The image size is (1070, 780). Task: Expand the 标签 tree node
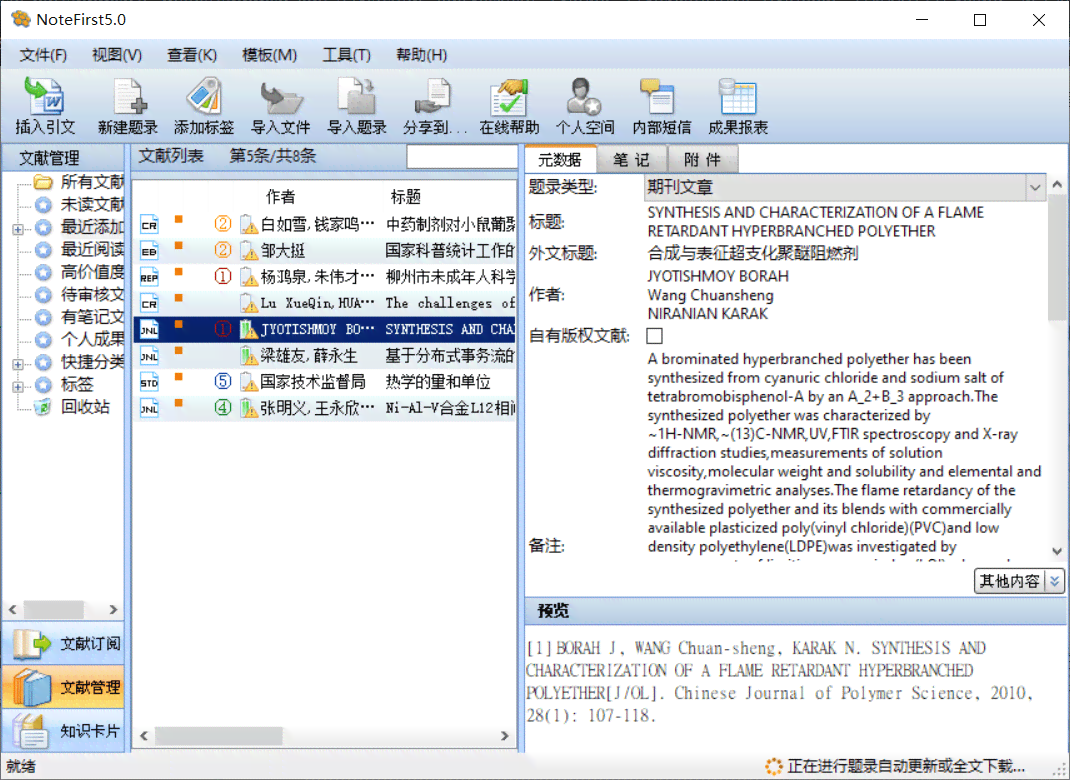[18, 386]
